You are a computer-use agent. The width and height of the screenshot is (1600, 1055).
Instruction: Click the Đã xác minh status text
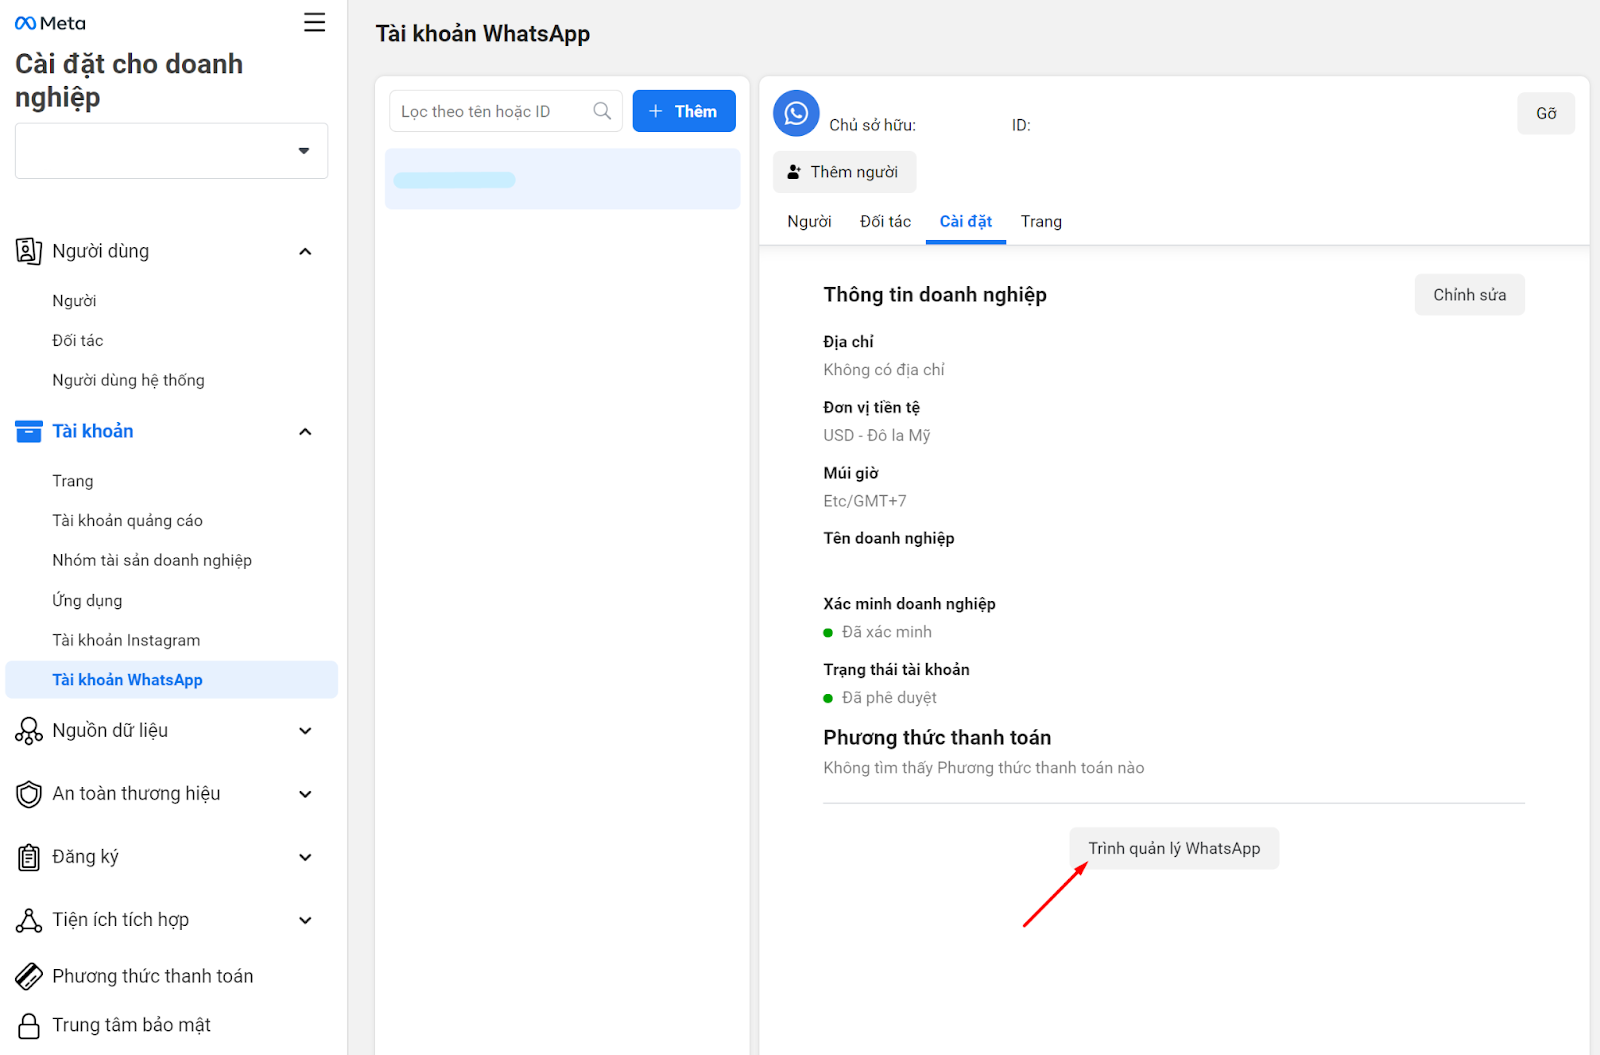coord(886,632)
